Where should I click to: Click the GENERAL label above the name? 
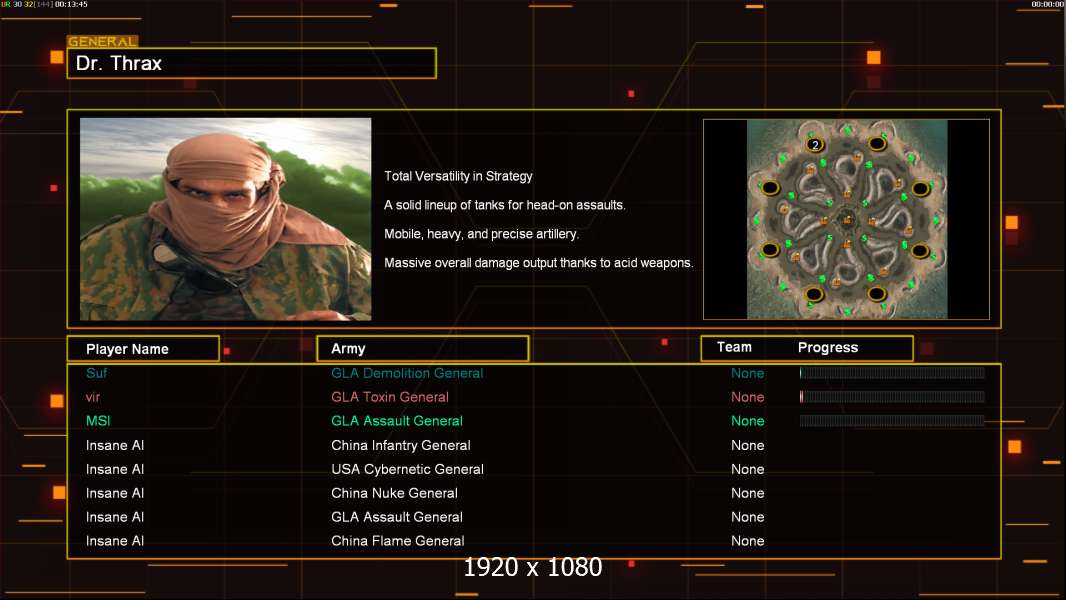click(103, 41)
